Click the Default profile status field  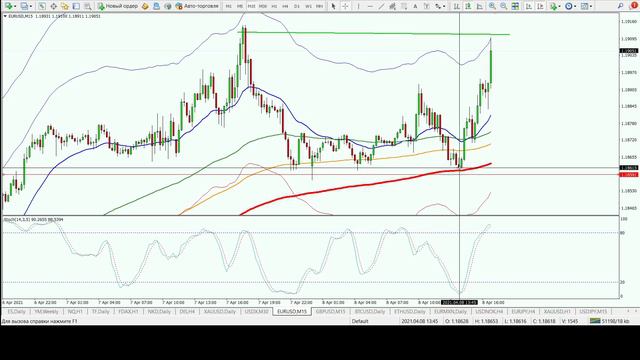pos(360,321)
